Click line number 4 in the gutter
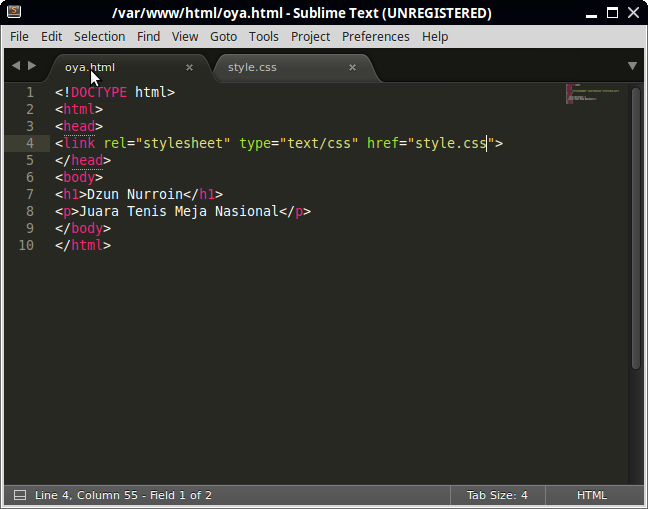 click(x=30, y=143)
